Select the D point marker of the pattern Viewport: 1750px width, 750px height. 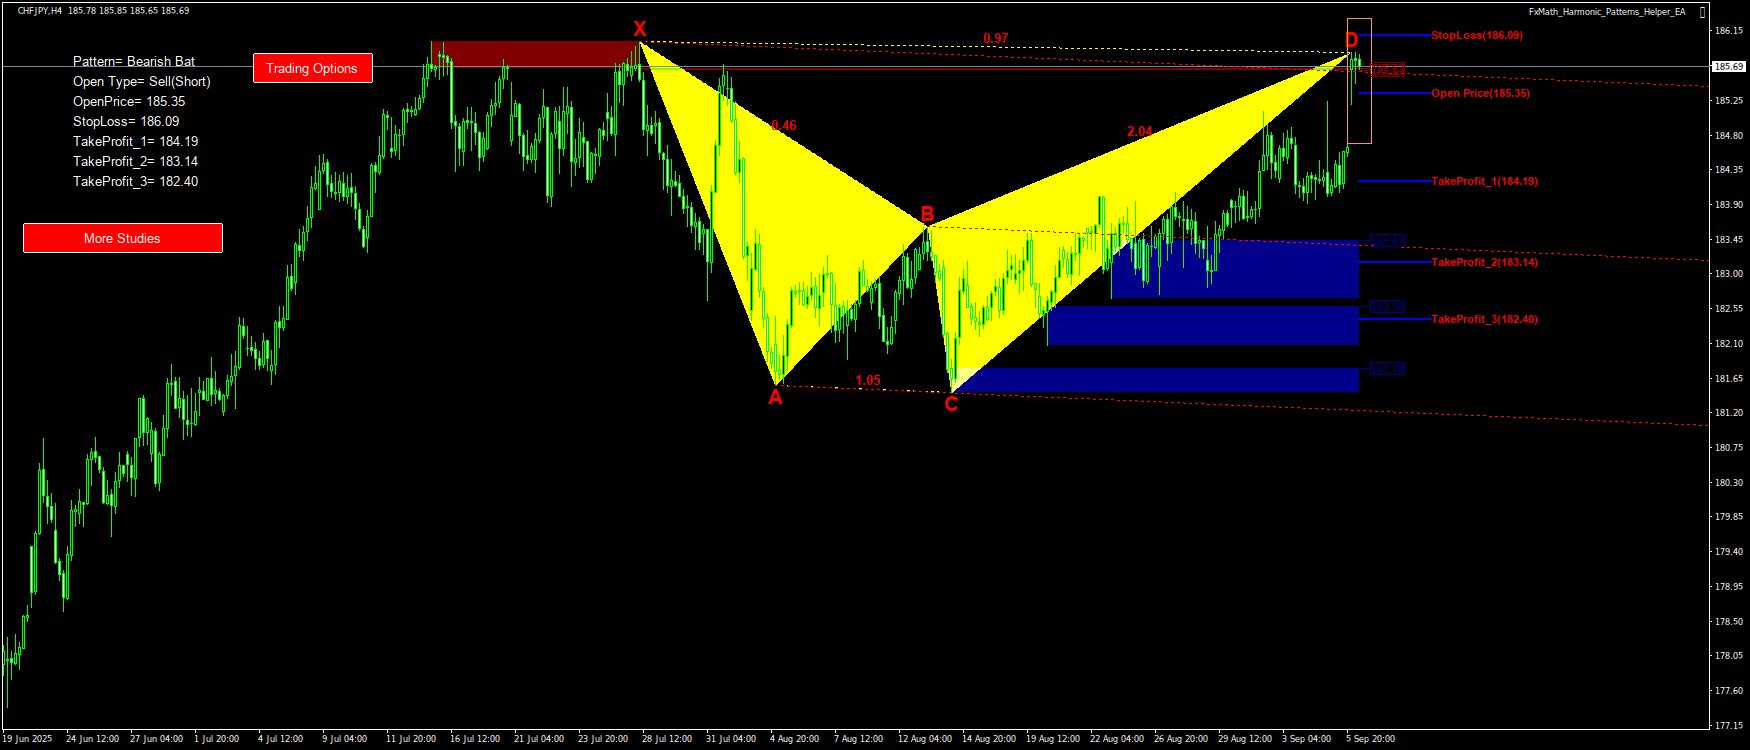(x=1351, y=40)
